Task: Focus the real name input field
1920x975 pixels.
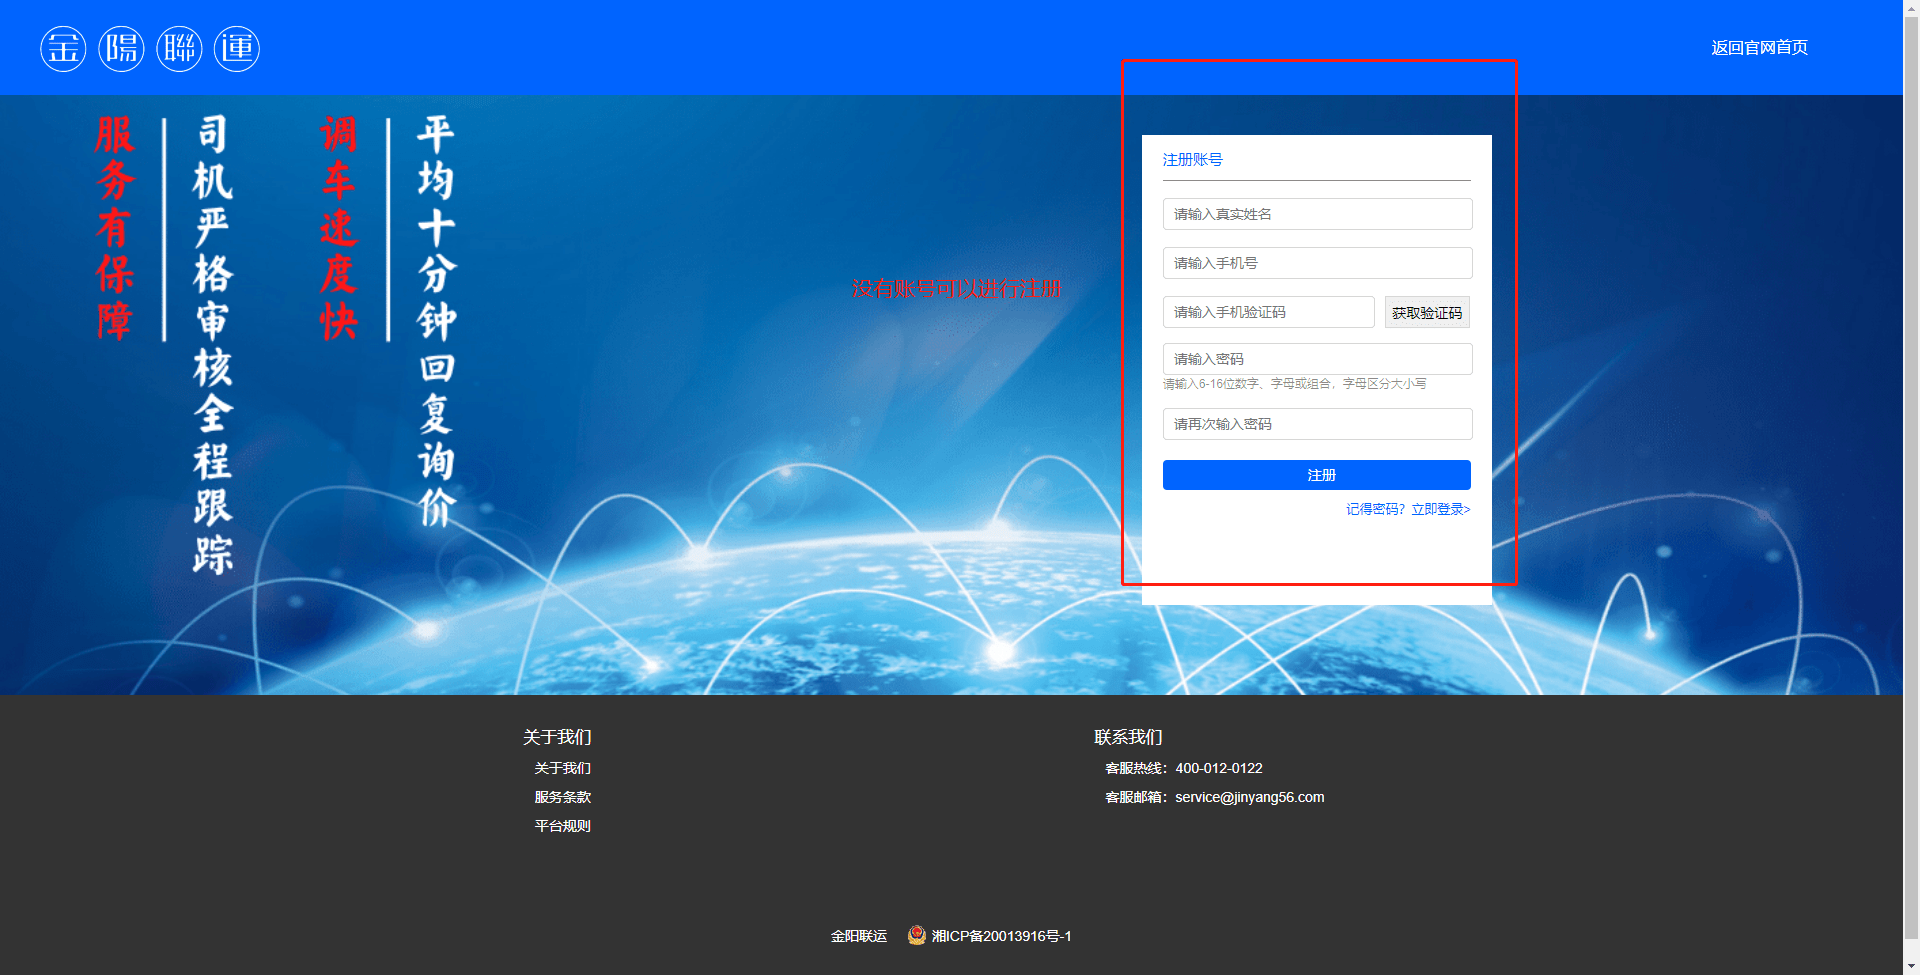Action: (x=1317, y=214)
